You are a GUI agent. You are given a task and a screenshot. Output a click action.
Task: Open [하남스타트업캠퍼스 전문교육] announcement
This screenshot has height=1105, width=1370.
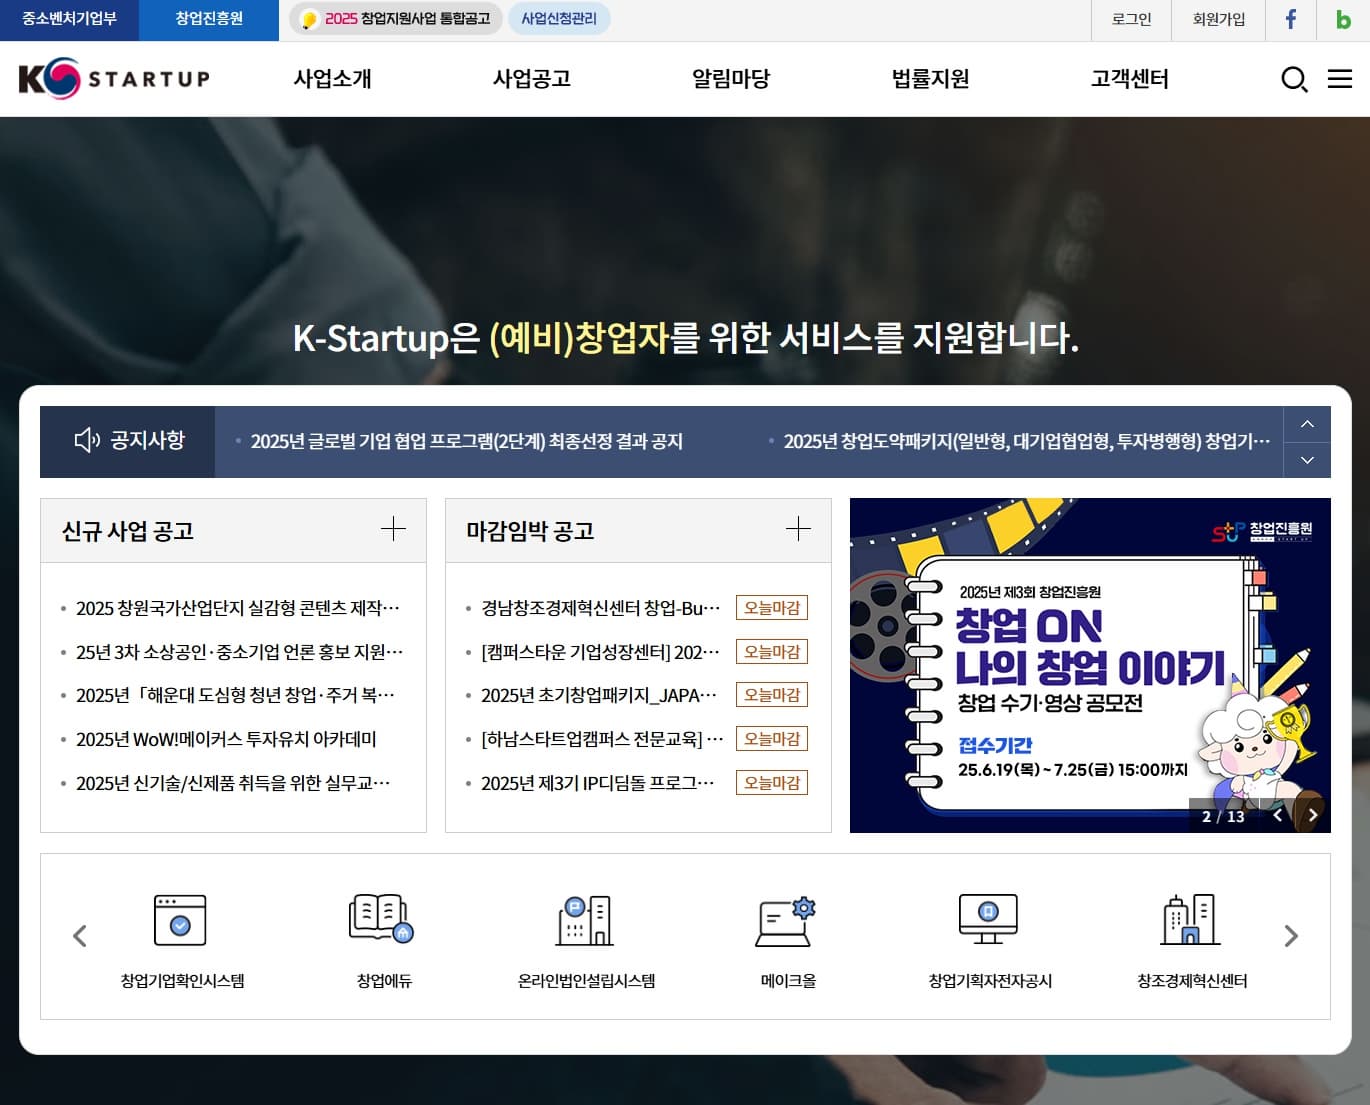[602, 739]
